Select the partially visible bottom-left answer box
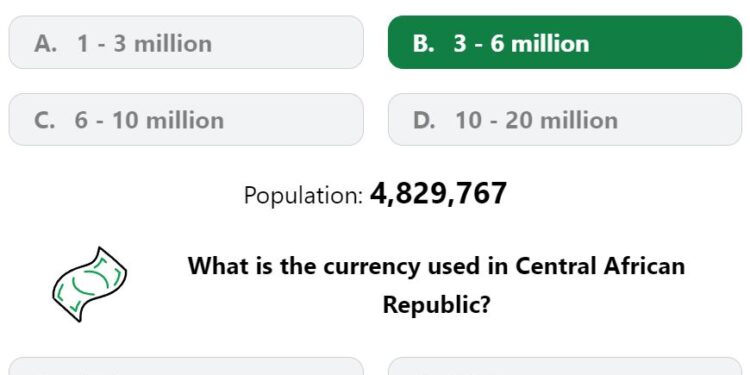 [x=186, y=366]
